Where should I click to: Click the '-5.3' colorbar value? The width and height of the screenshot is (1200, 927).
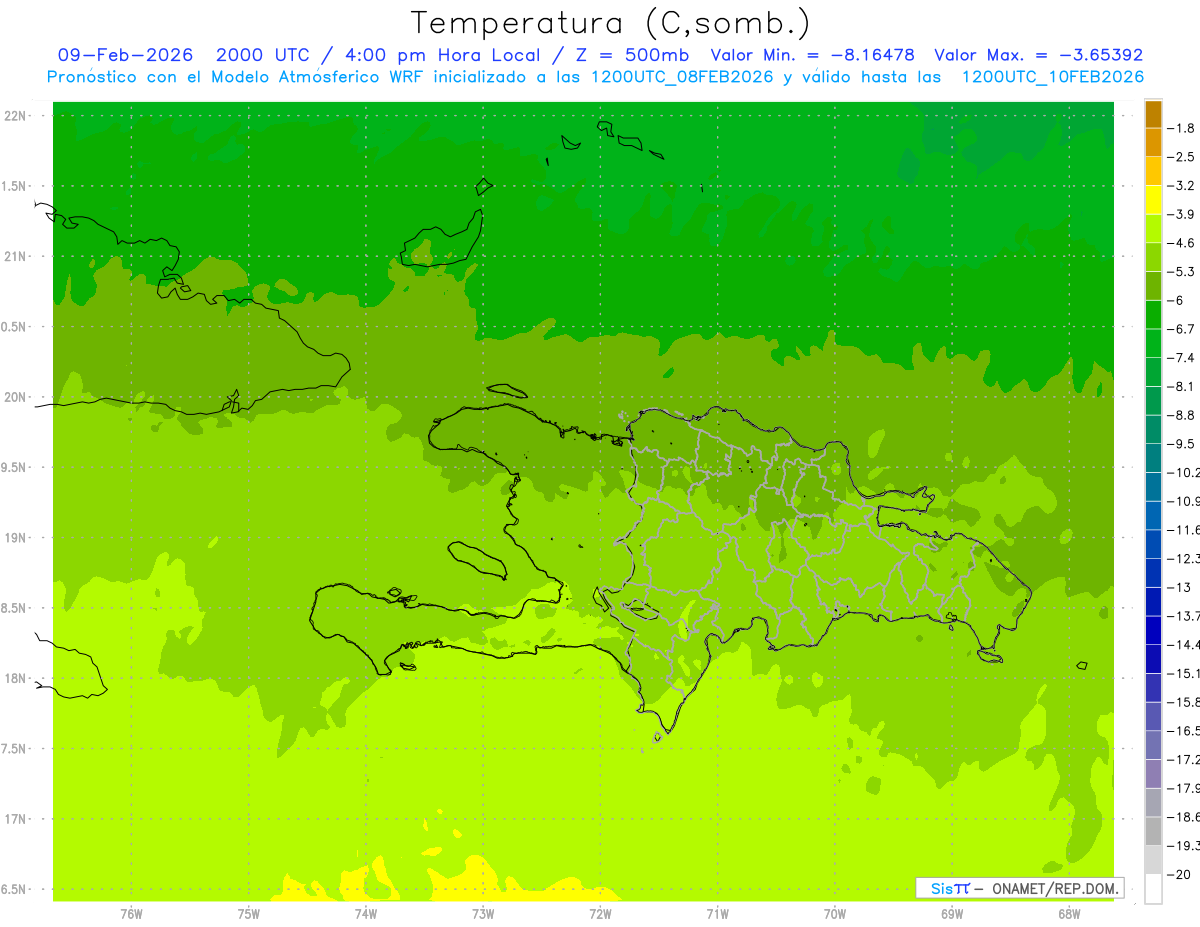point(1182,272)
